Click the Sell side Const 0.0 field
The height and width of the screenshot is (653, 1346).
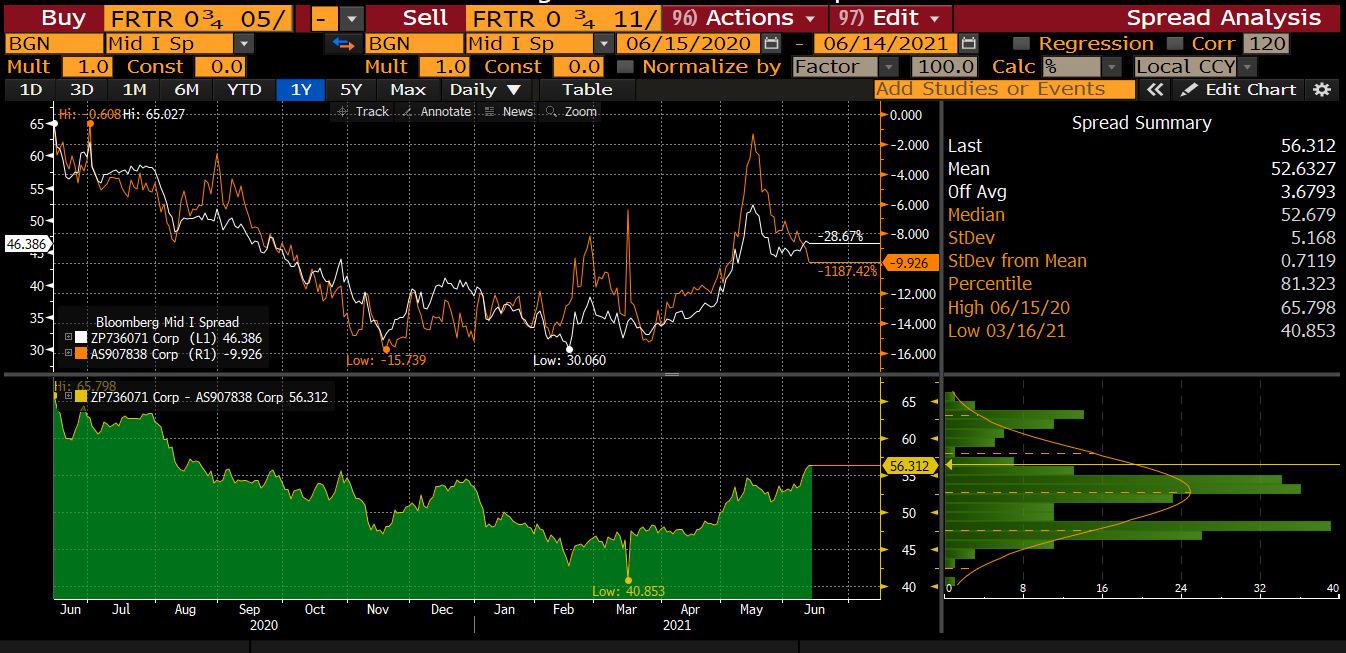point(578,67)
